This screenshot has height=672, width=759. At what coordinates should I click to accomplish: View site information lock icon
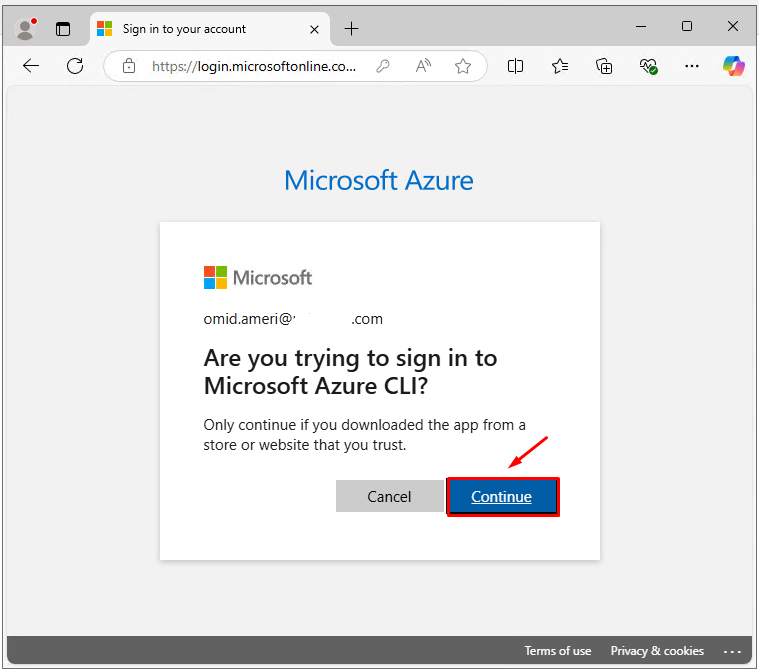(129, 66)
